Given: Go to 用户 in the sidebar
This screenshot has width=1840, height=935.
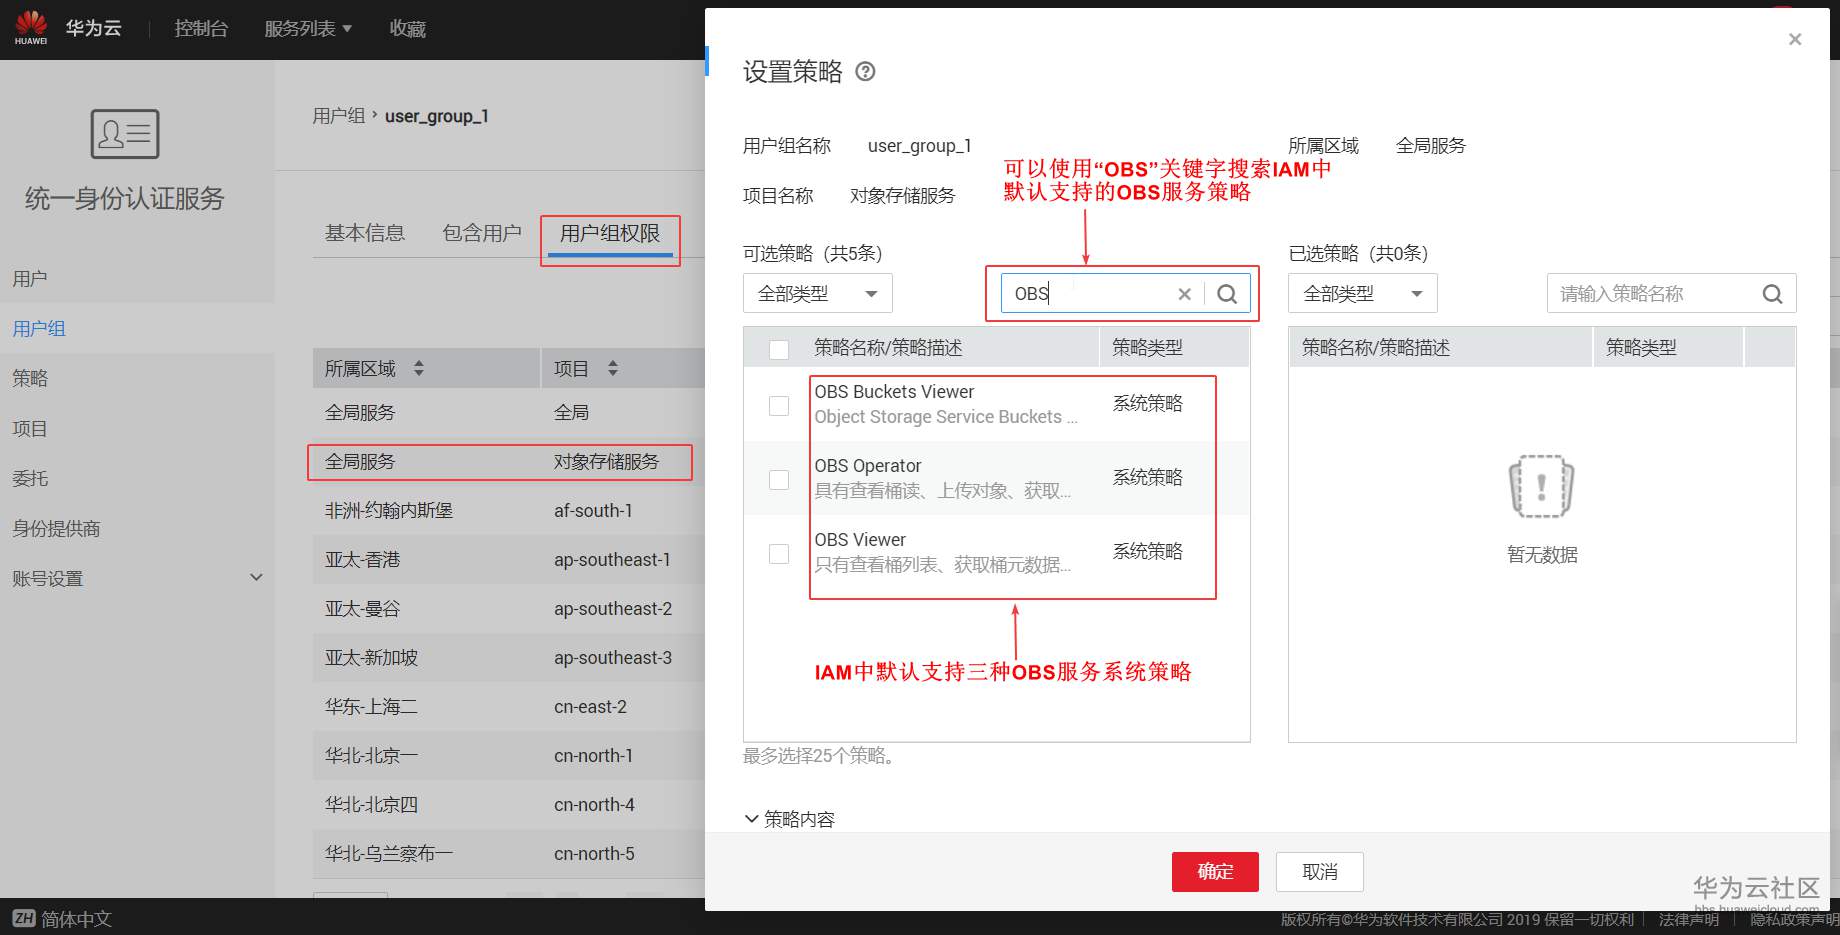Looking at the screenshot, I should [30, 279].
